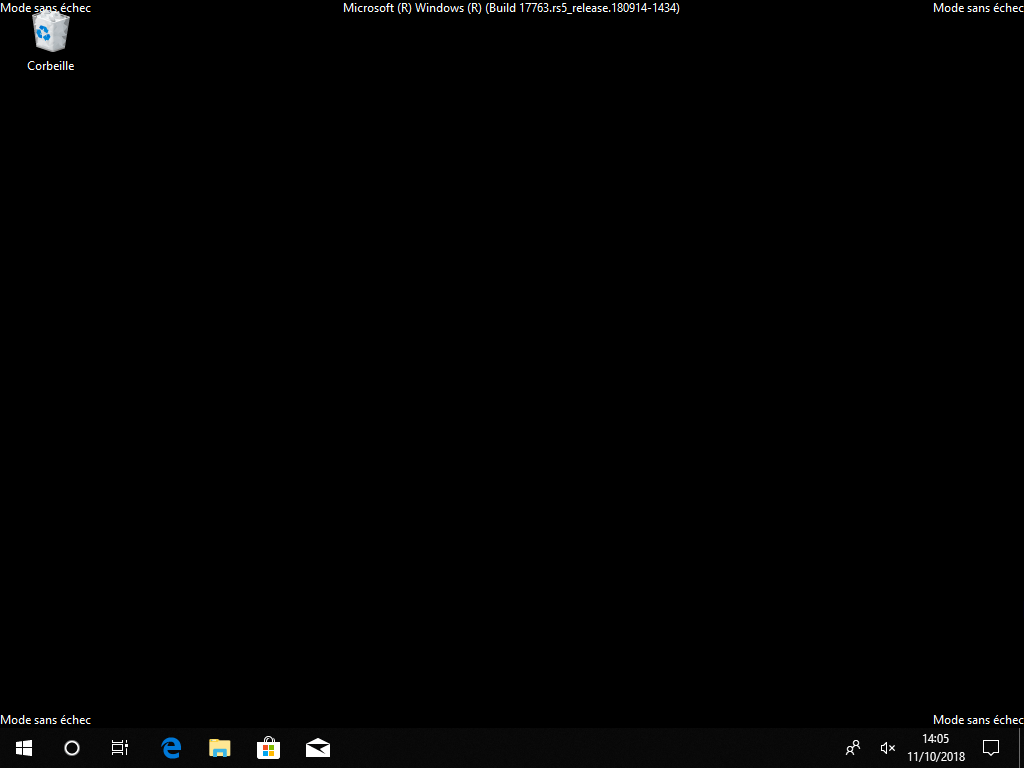This screenshot has width=1024, height=768.
Task: Open the Action Center notifications
Action: tap(991, 748)
